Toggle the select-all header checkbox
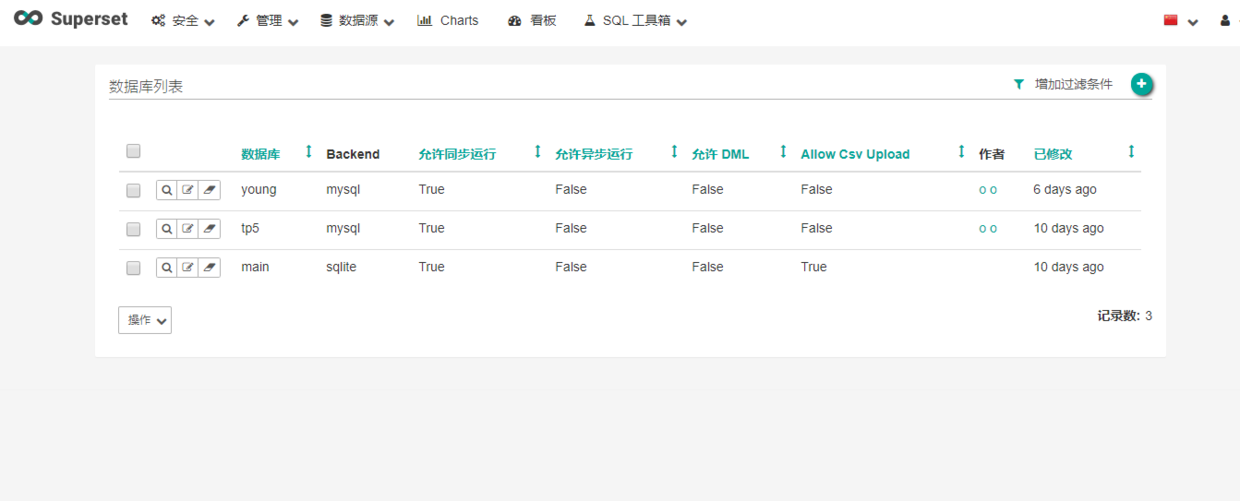1240x501 pixels. pyautogui.click(x=133, y=152)
